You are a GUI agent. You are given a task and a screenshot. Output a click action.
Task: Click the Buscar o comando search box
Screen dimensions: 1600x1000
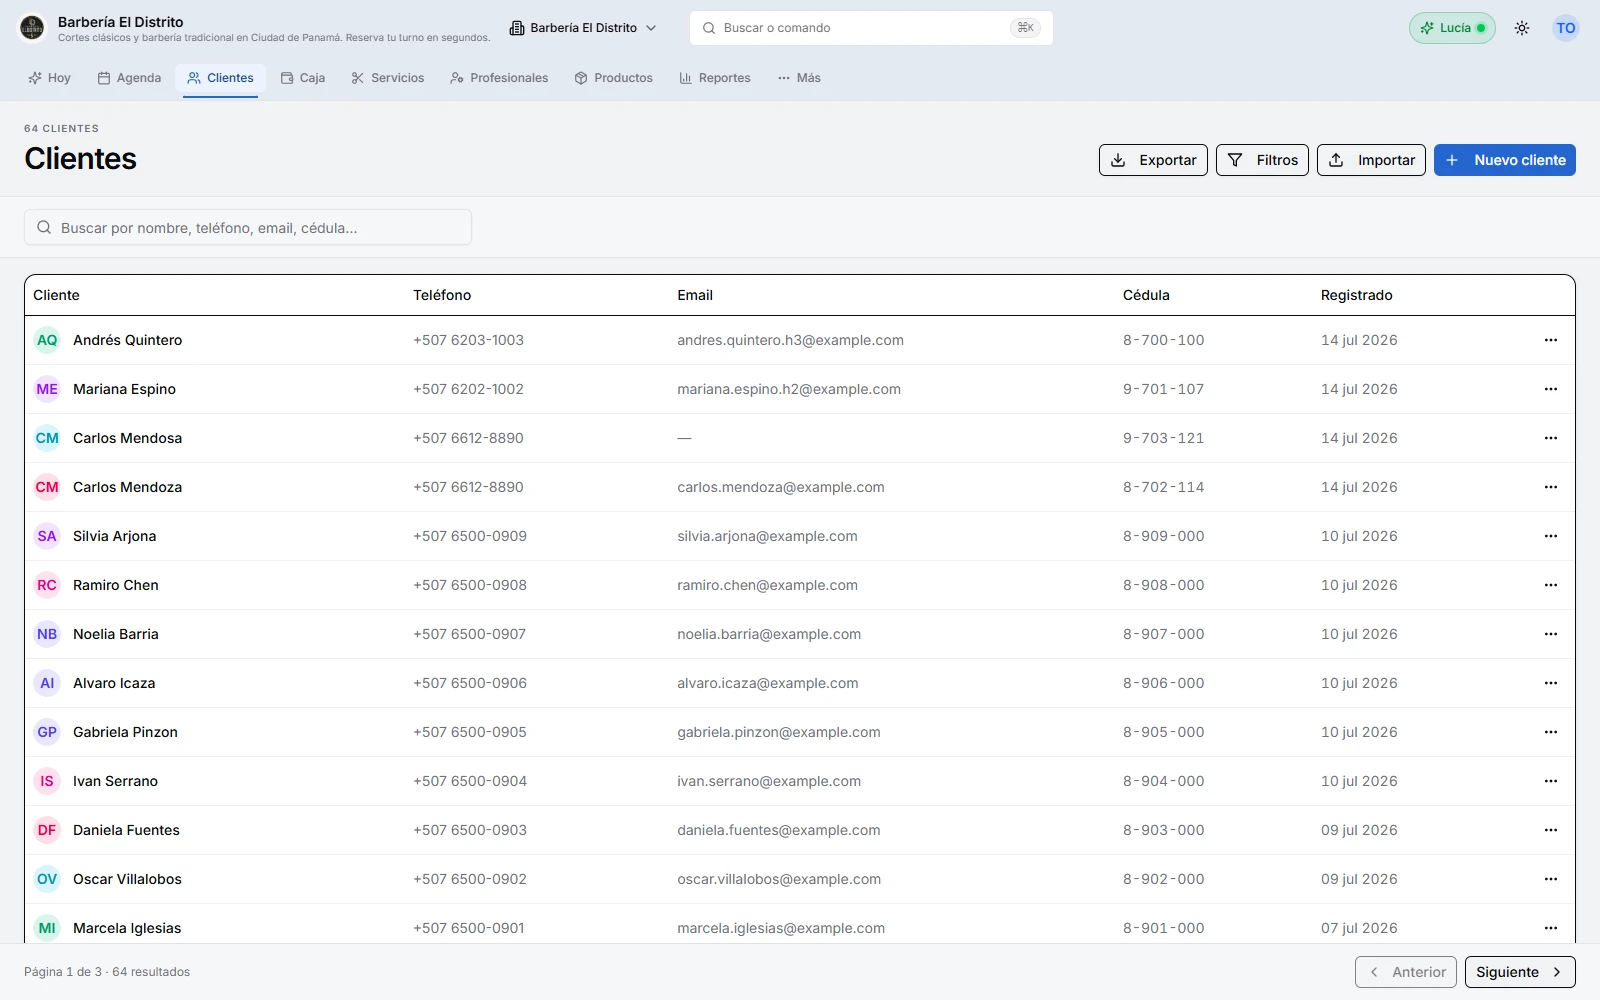click(x=871, y=28)
